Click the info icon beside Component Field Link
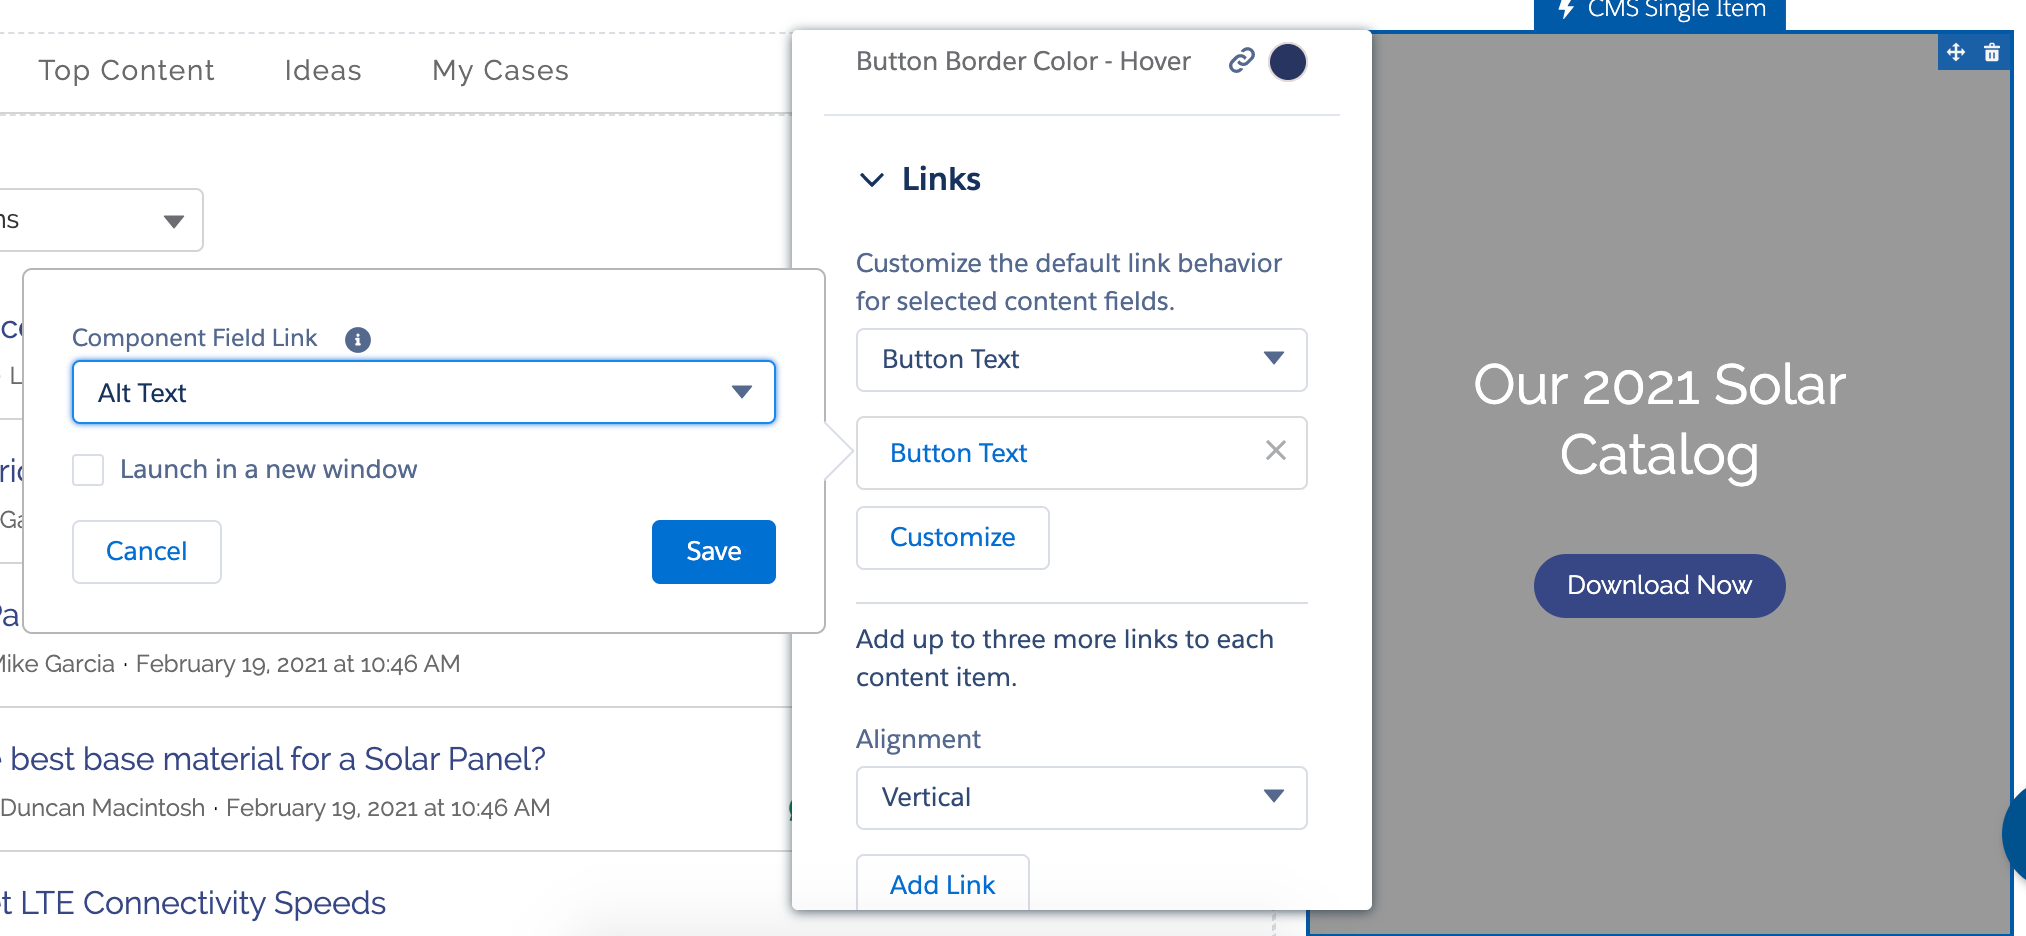2026x936 pixels. click(357, 340)
